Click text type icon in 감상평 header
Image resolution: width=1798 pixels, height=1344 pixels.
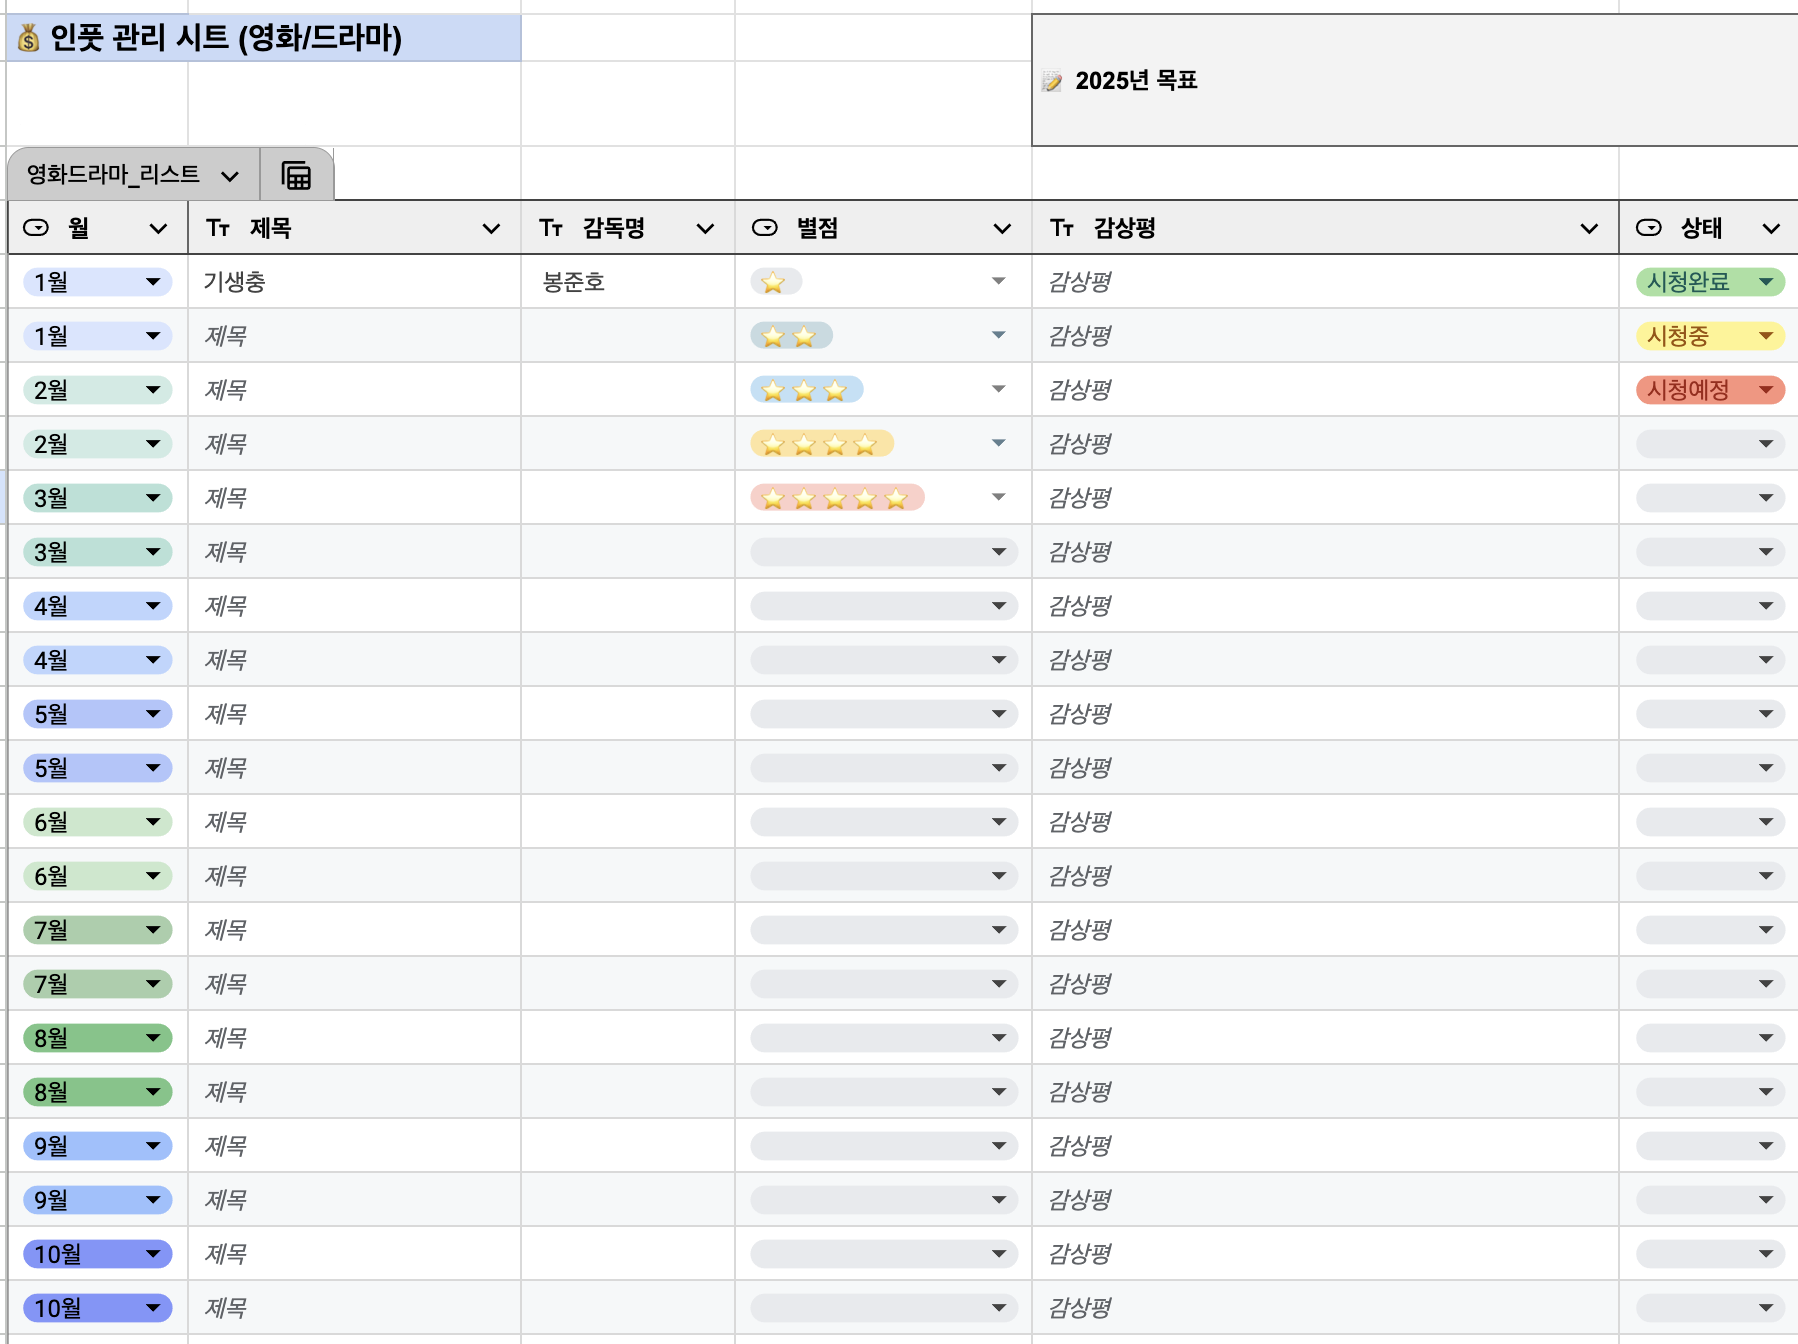(x=1062, y=228)
